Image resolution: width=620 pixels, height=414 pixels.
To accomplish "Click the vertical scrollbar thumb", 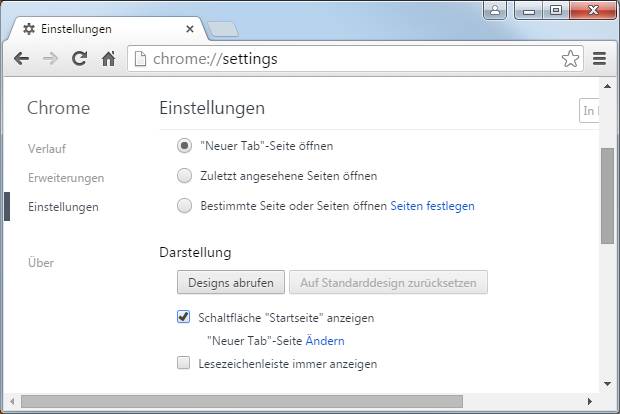I will click(x=607, y=196).
